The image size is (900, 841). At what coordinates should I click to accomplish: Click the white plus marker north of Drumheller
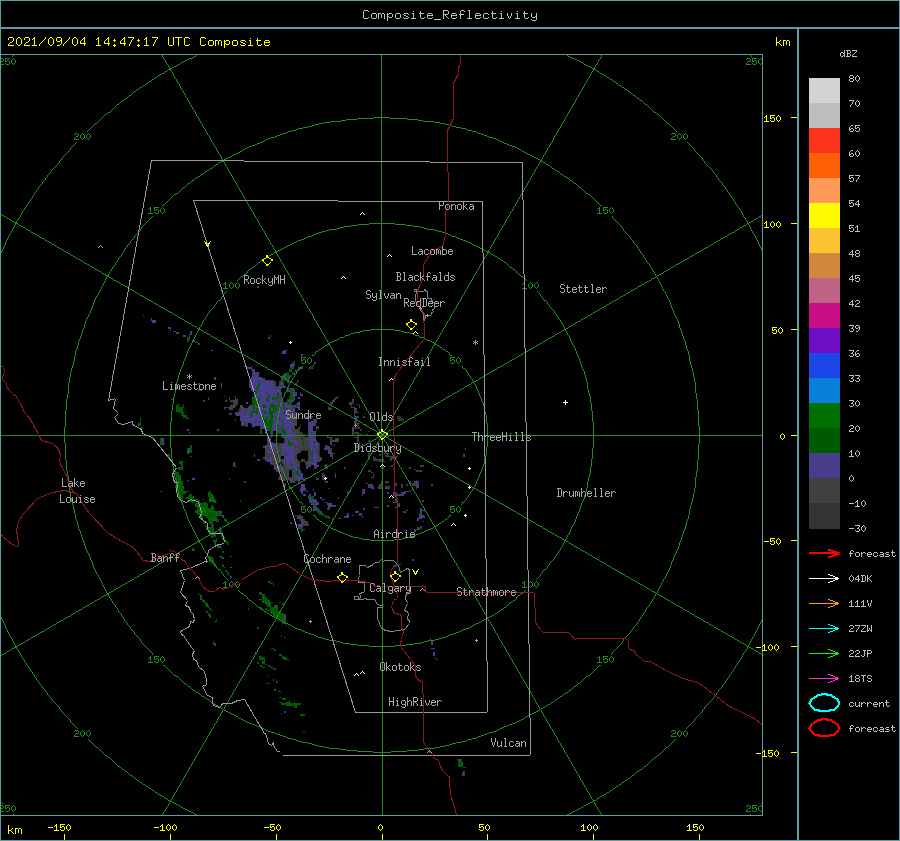pos(565,402)
